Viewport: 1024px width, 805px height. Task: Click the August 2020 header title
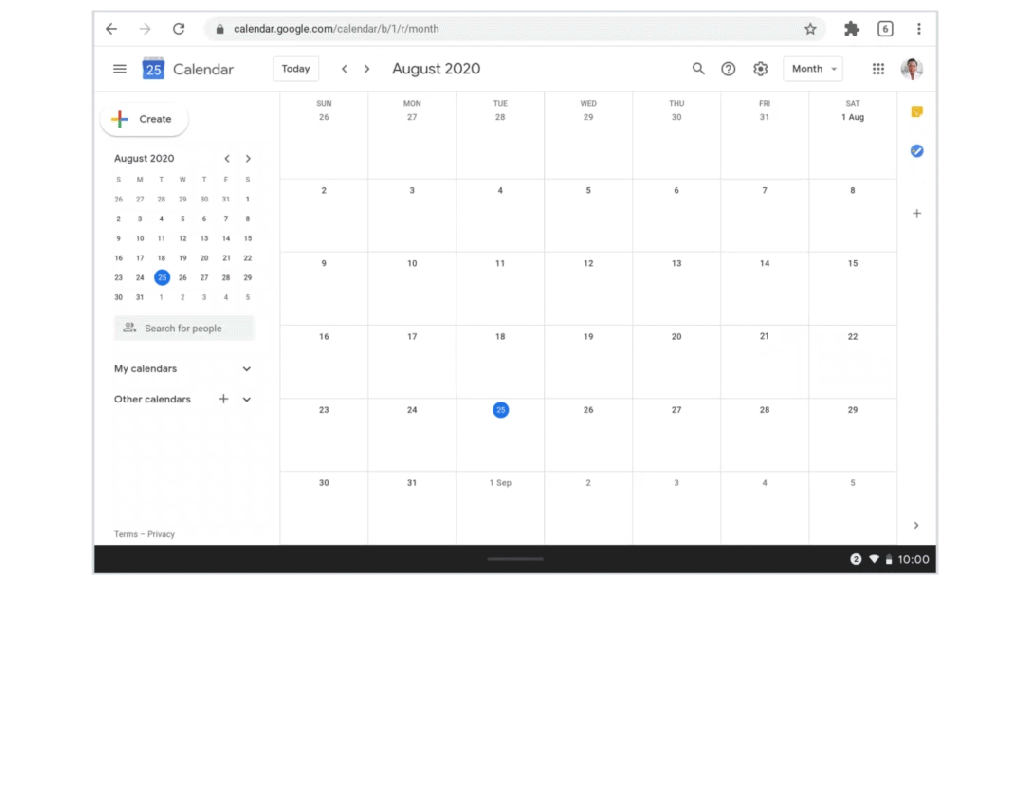tap(436, 69)
